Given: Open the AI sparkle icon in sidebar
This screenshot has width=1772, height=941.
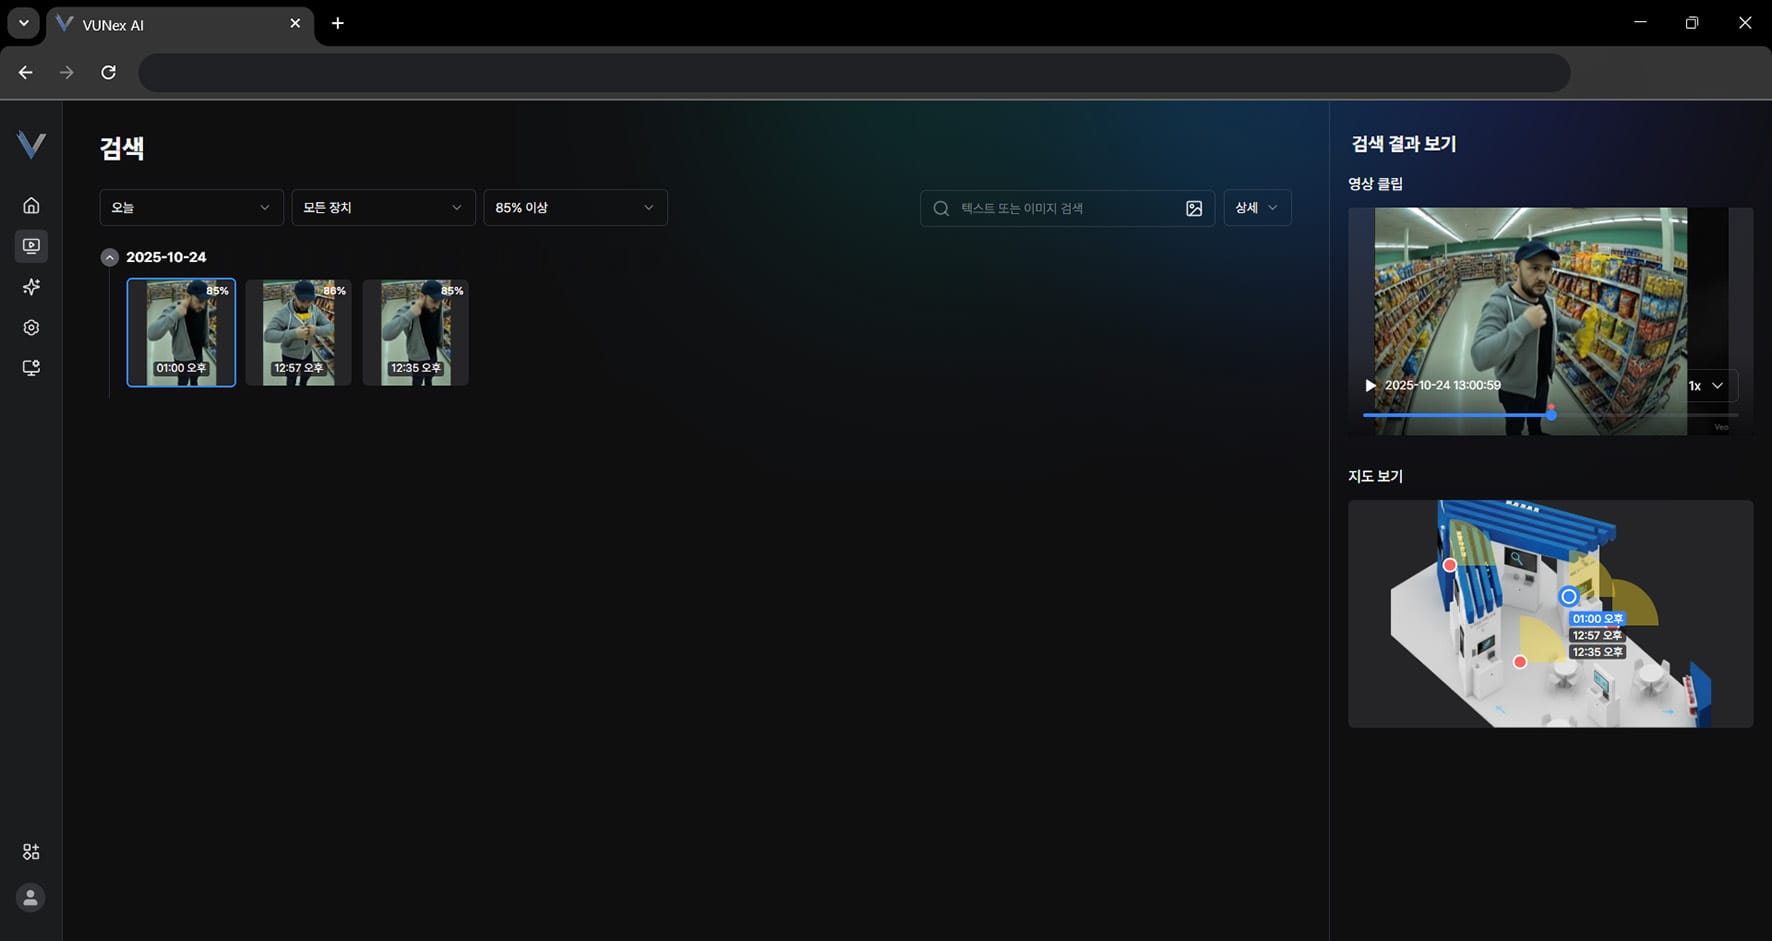Looking at the screenshot, I should 31,287.
